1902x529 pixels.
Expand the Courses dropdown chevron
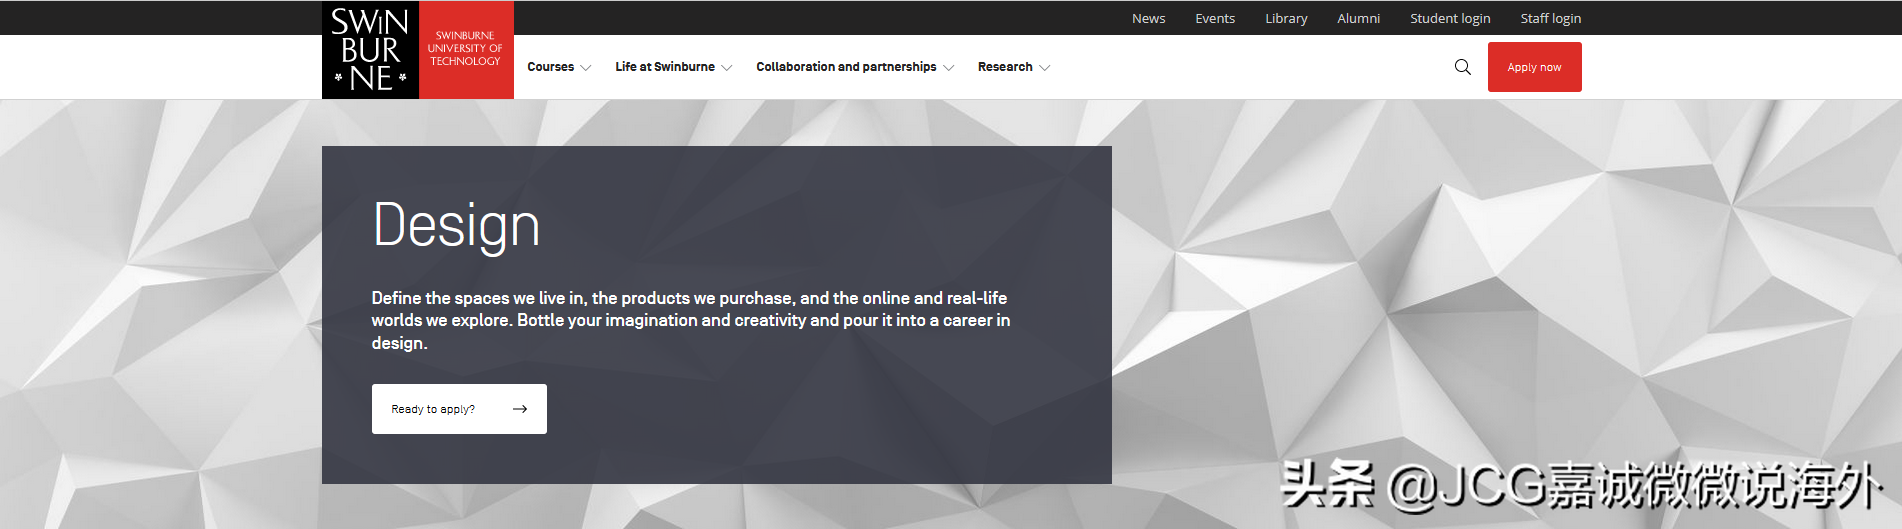coord(586,68)
